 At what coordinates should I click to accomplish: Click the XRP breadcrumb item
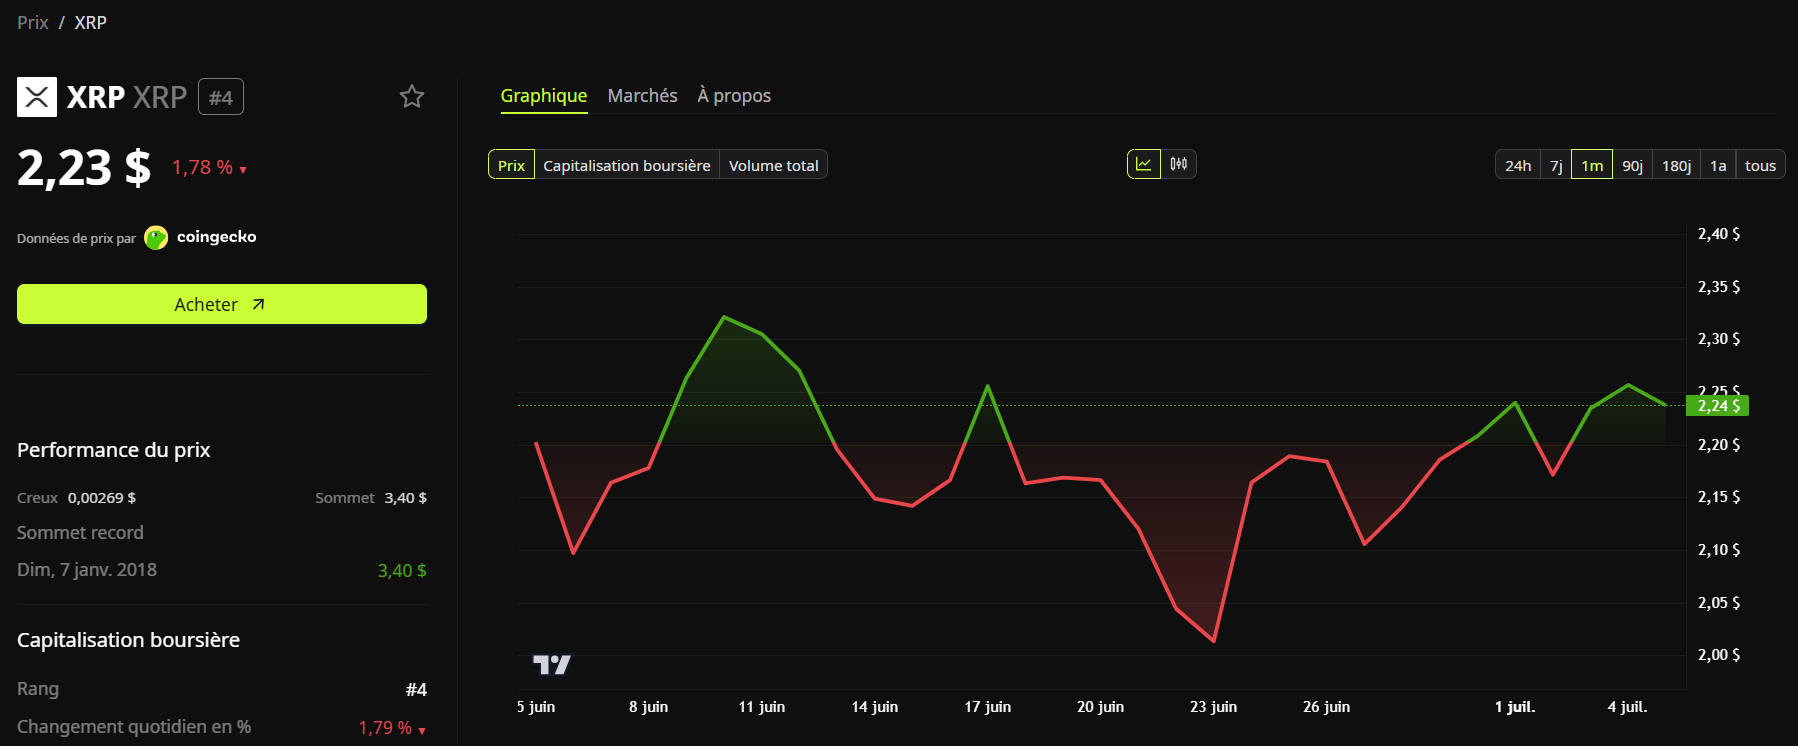point(90,22)
